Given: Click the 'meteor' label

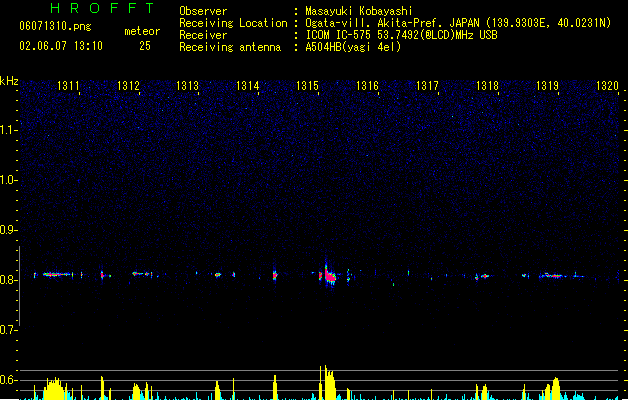Looking at the screenshot, I should pyautogui.click(x=142, y=31).
